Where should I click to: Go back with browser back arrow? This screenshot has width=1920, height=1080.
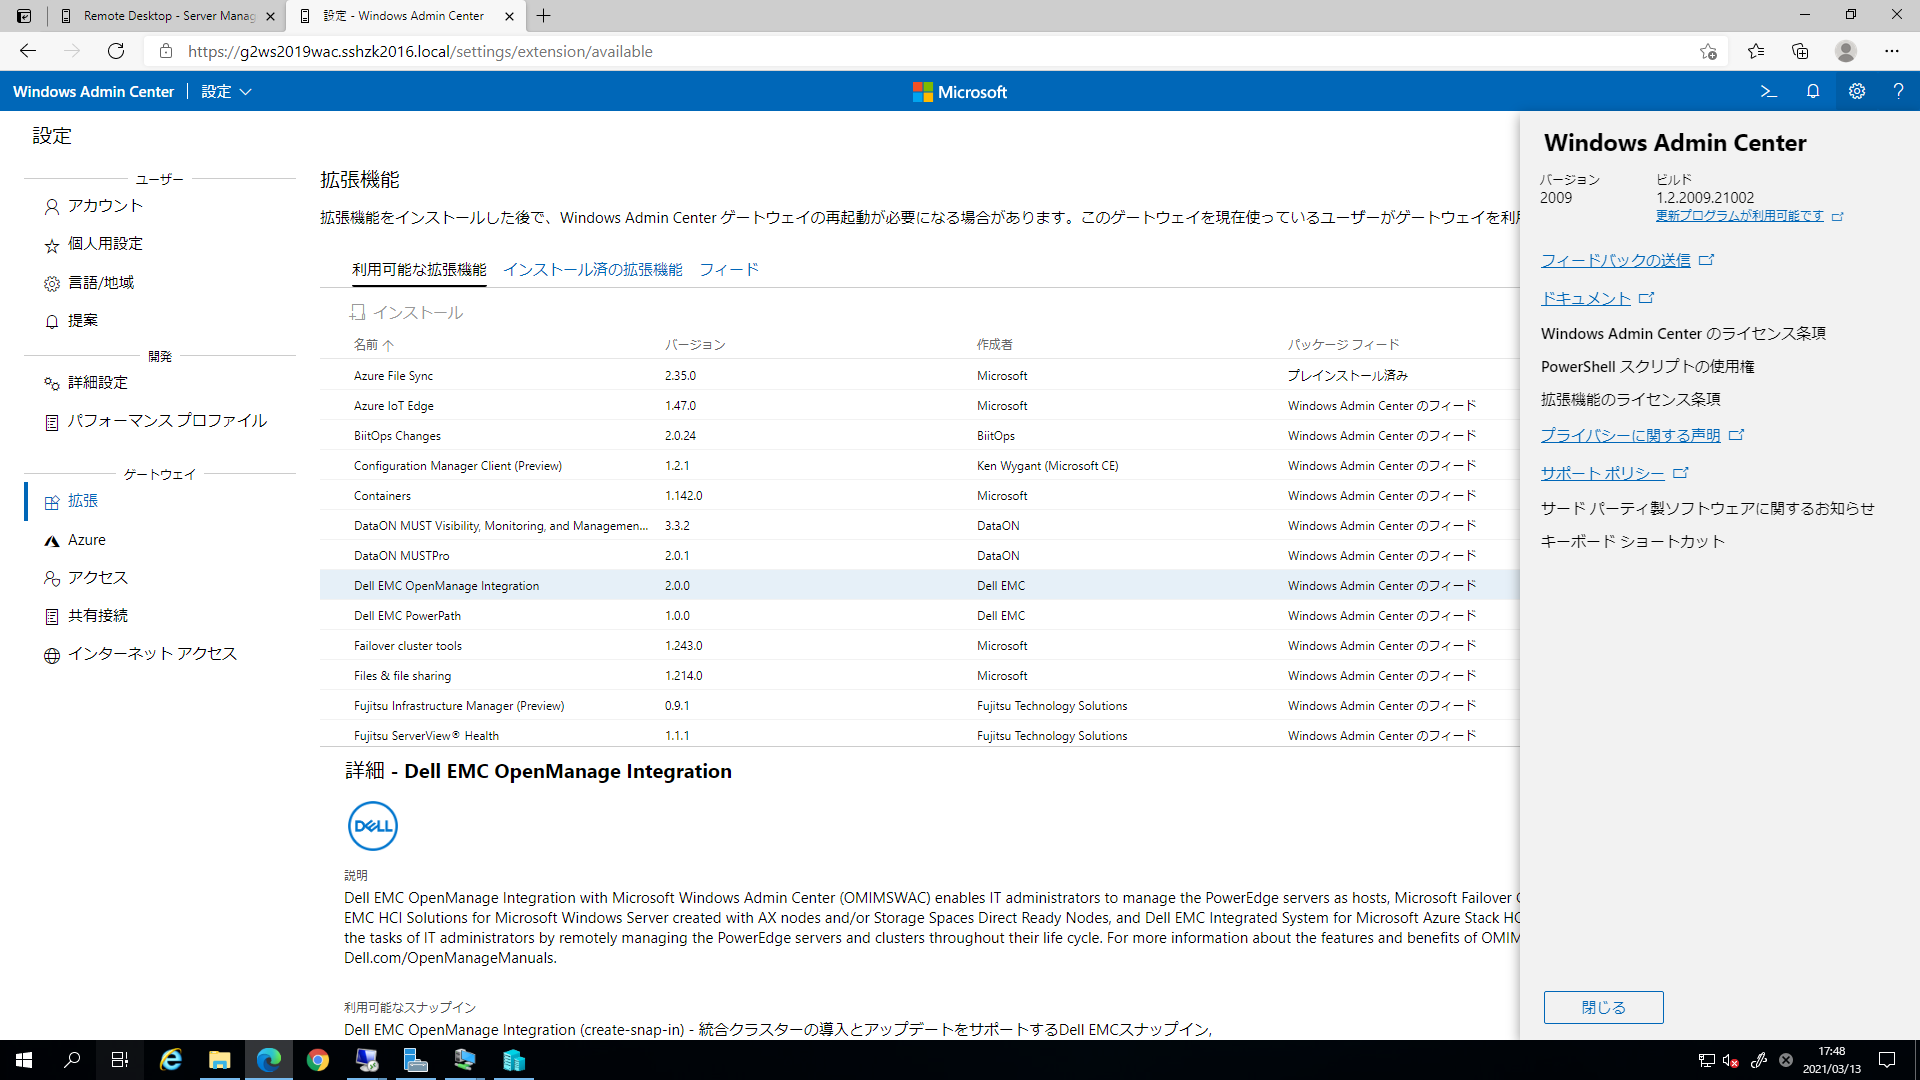pyautogui.click(x=28, y=51)
